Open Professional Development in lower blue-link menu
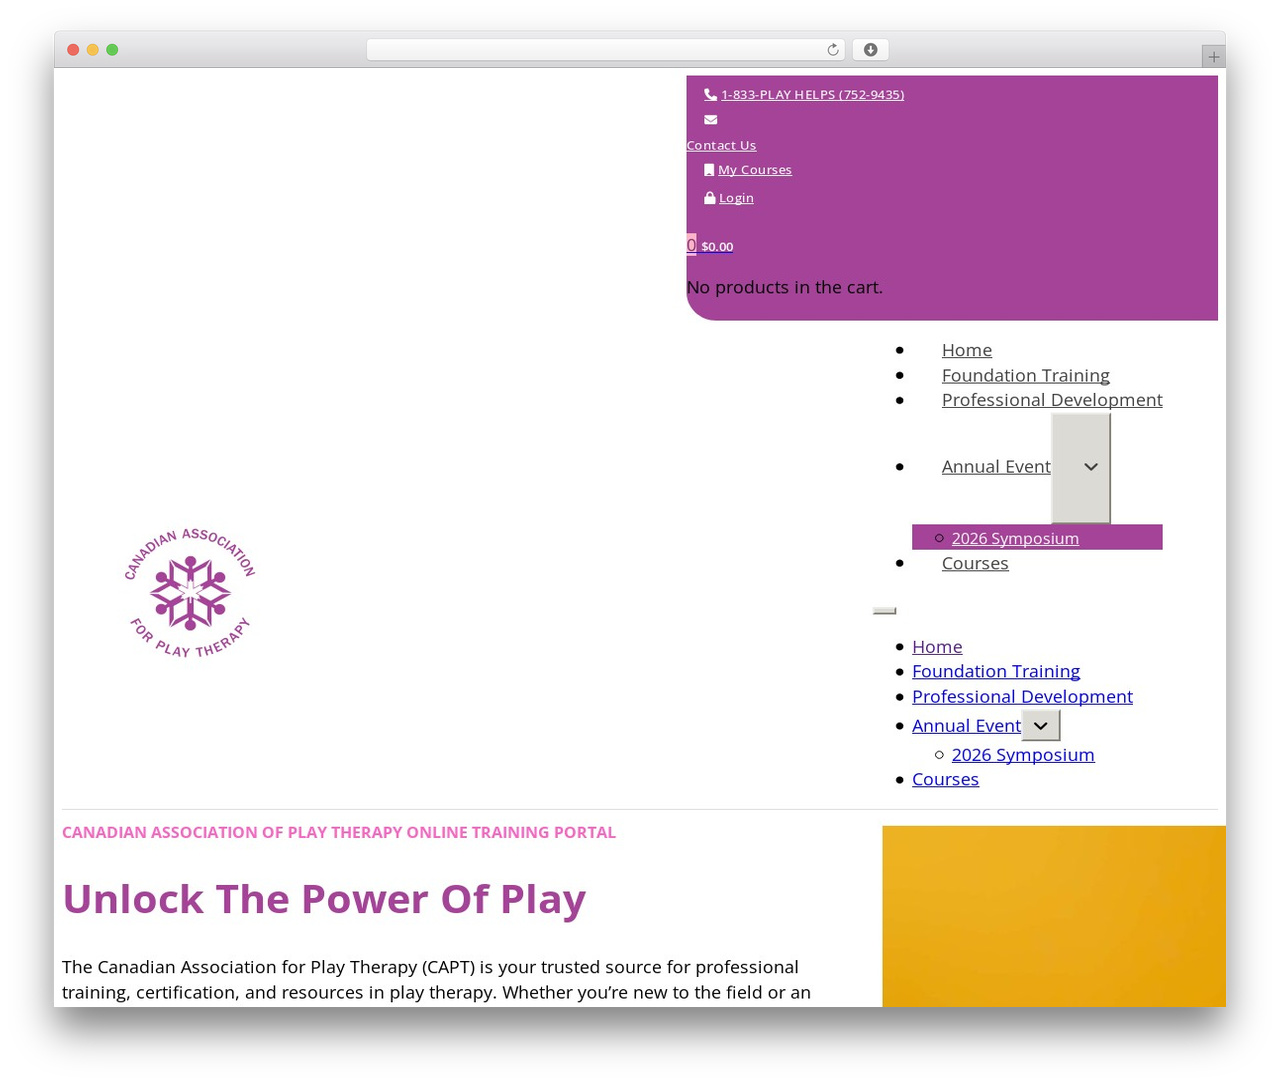 [1022, 697]
